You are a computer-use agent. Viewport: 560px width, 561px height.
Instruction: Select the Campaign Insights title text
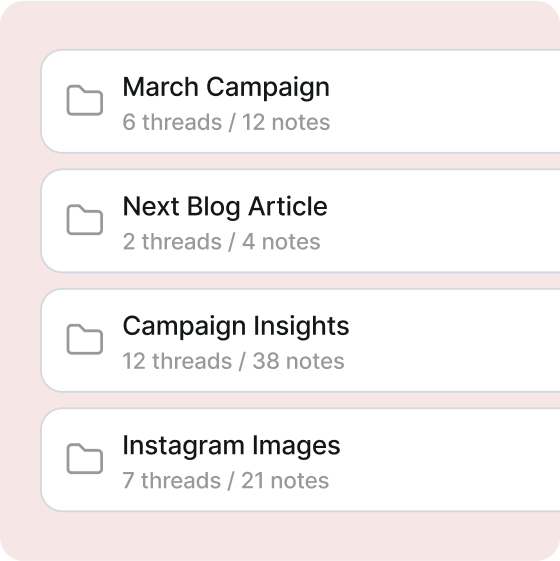(235, 327)
